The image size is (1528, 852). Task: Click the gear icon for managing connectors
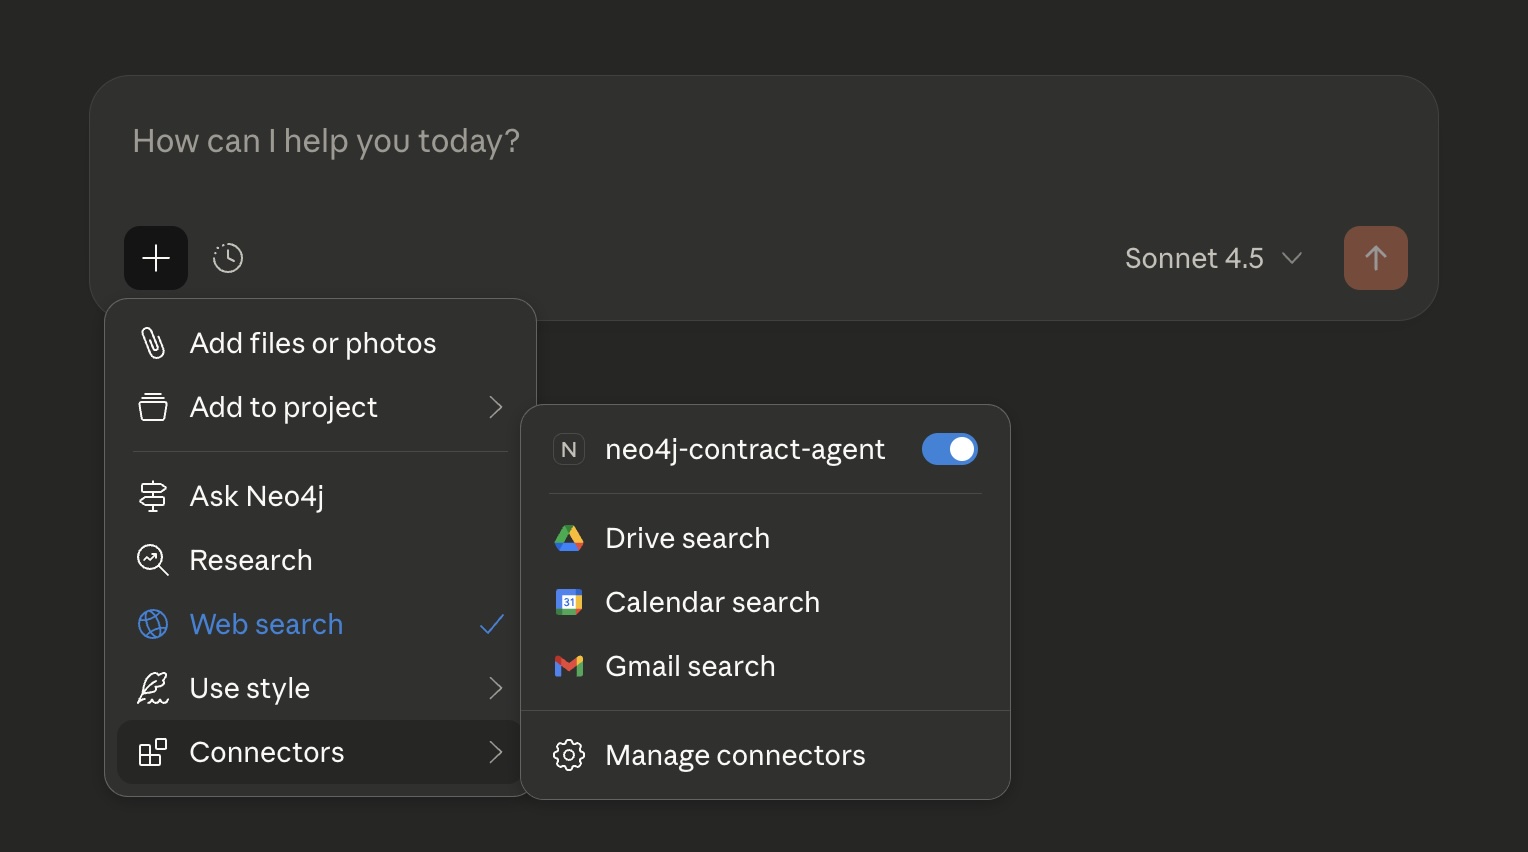coord(569,755)
